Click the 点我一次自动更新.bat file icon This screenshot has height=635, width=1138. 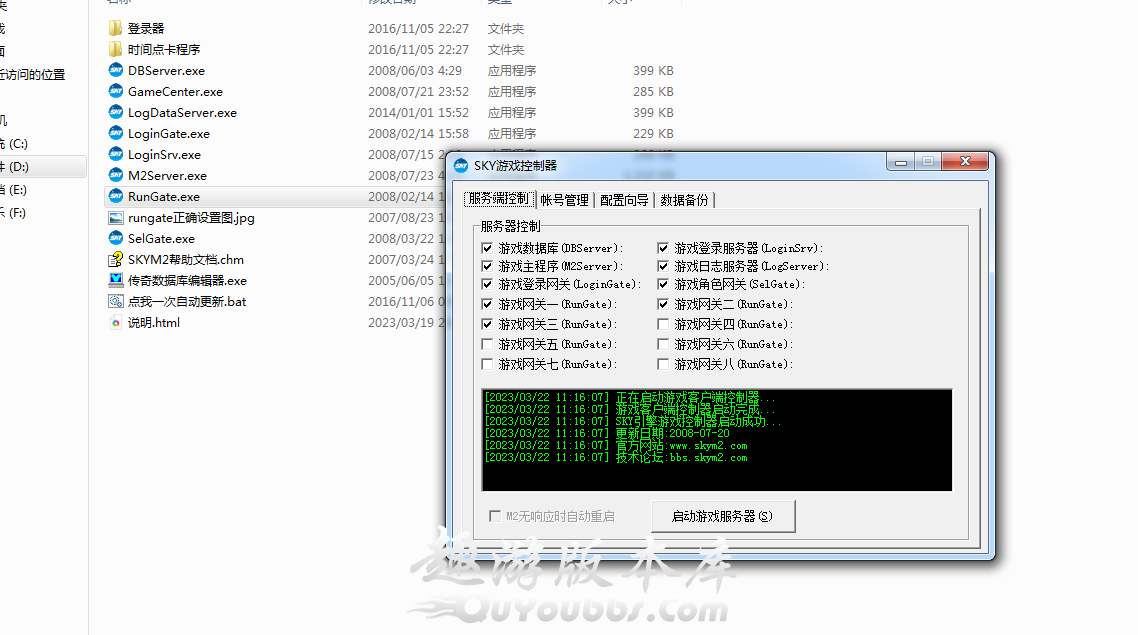point(115,301)
